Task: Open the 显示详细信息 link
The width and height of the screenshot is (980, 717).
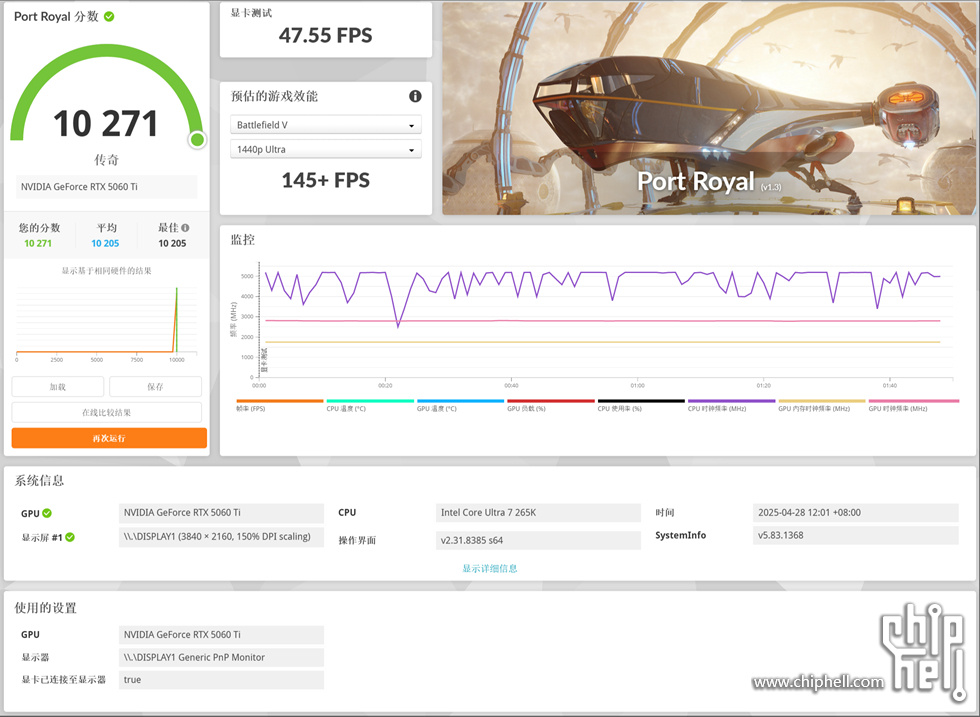Action: [489, 568]
